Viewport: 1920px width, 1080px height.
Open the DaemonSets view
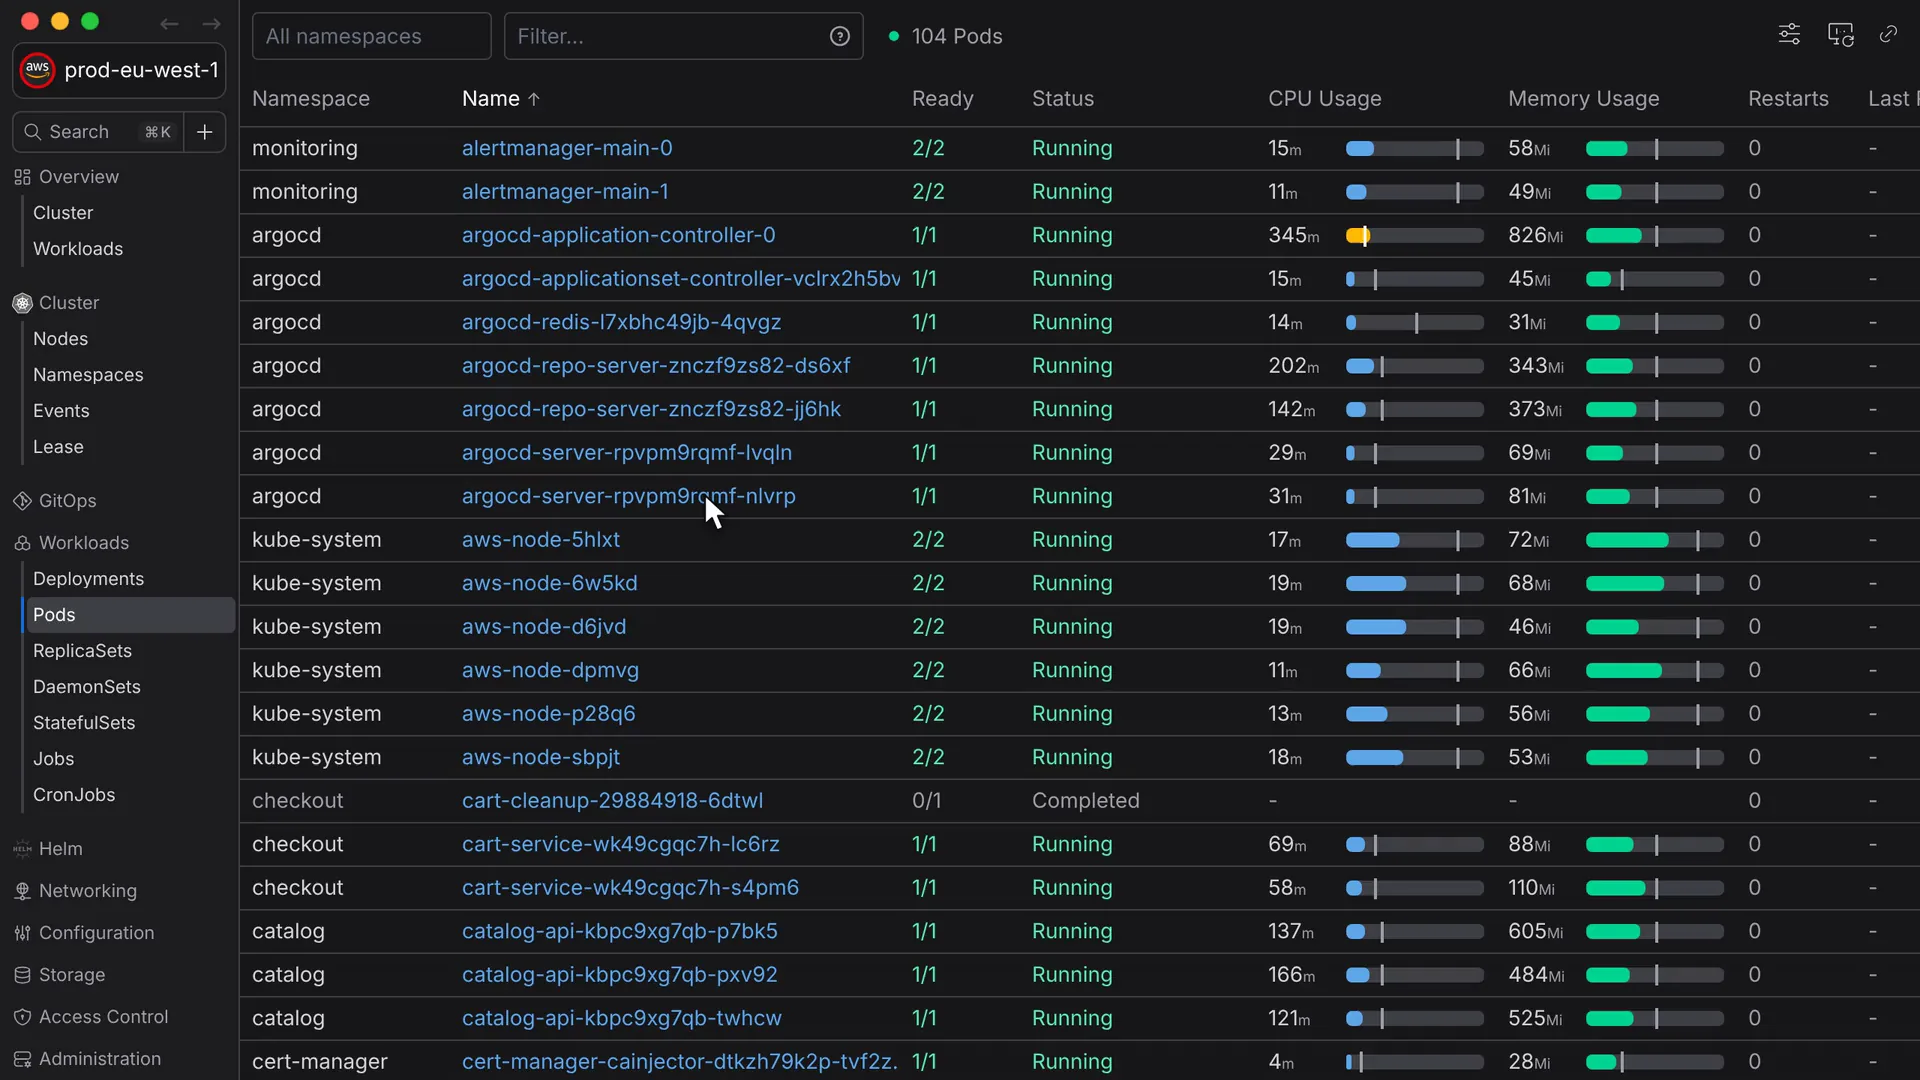(x=87, y=687)
